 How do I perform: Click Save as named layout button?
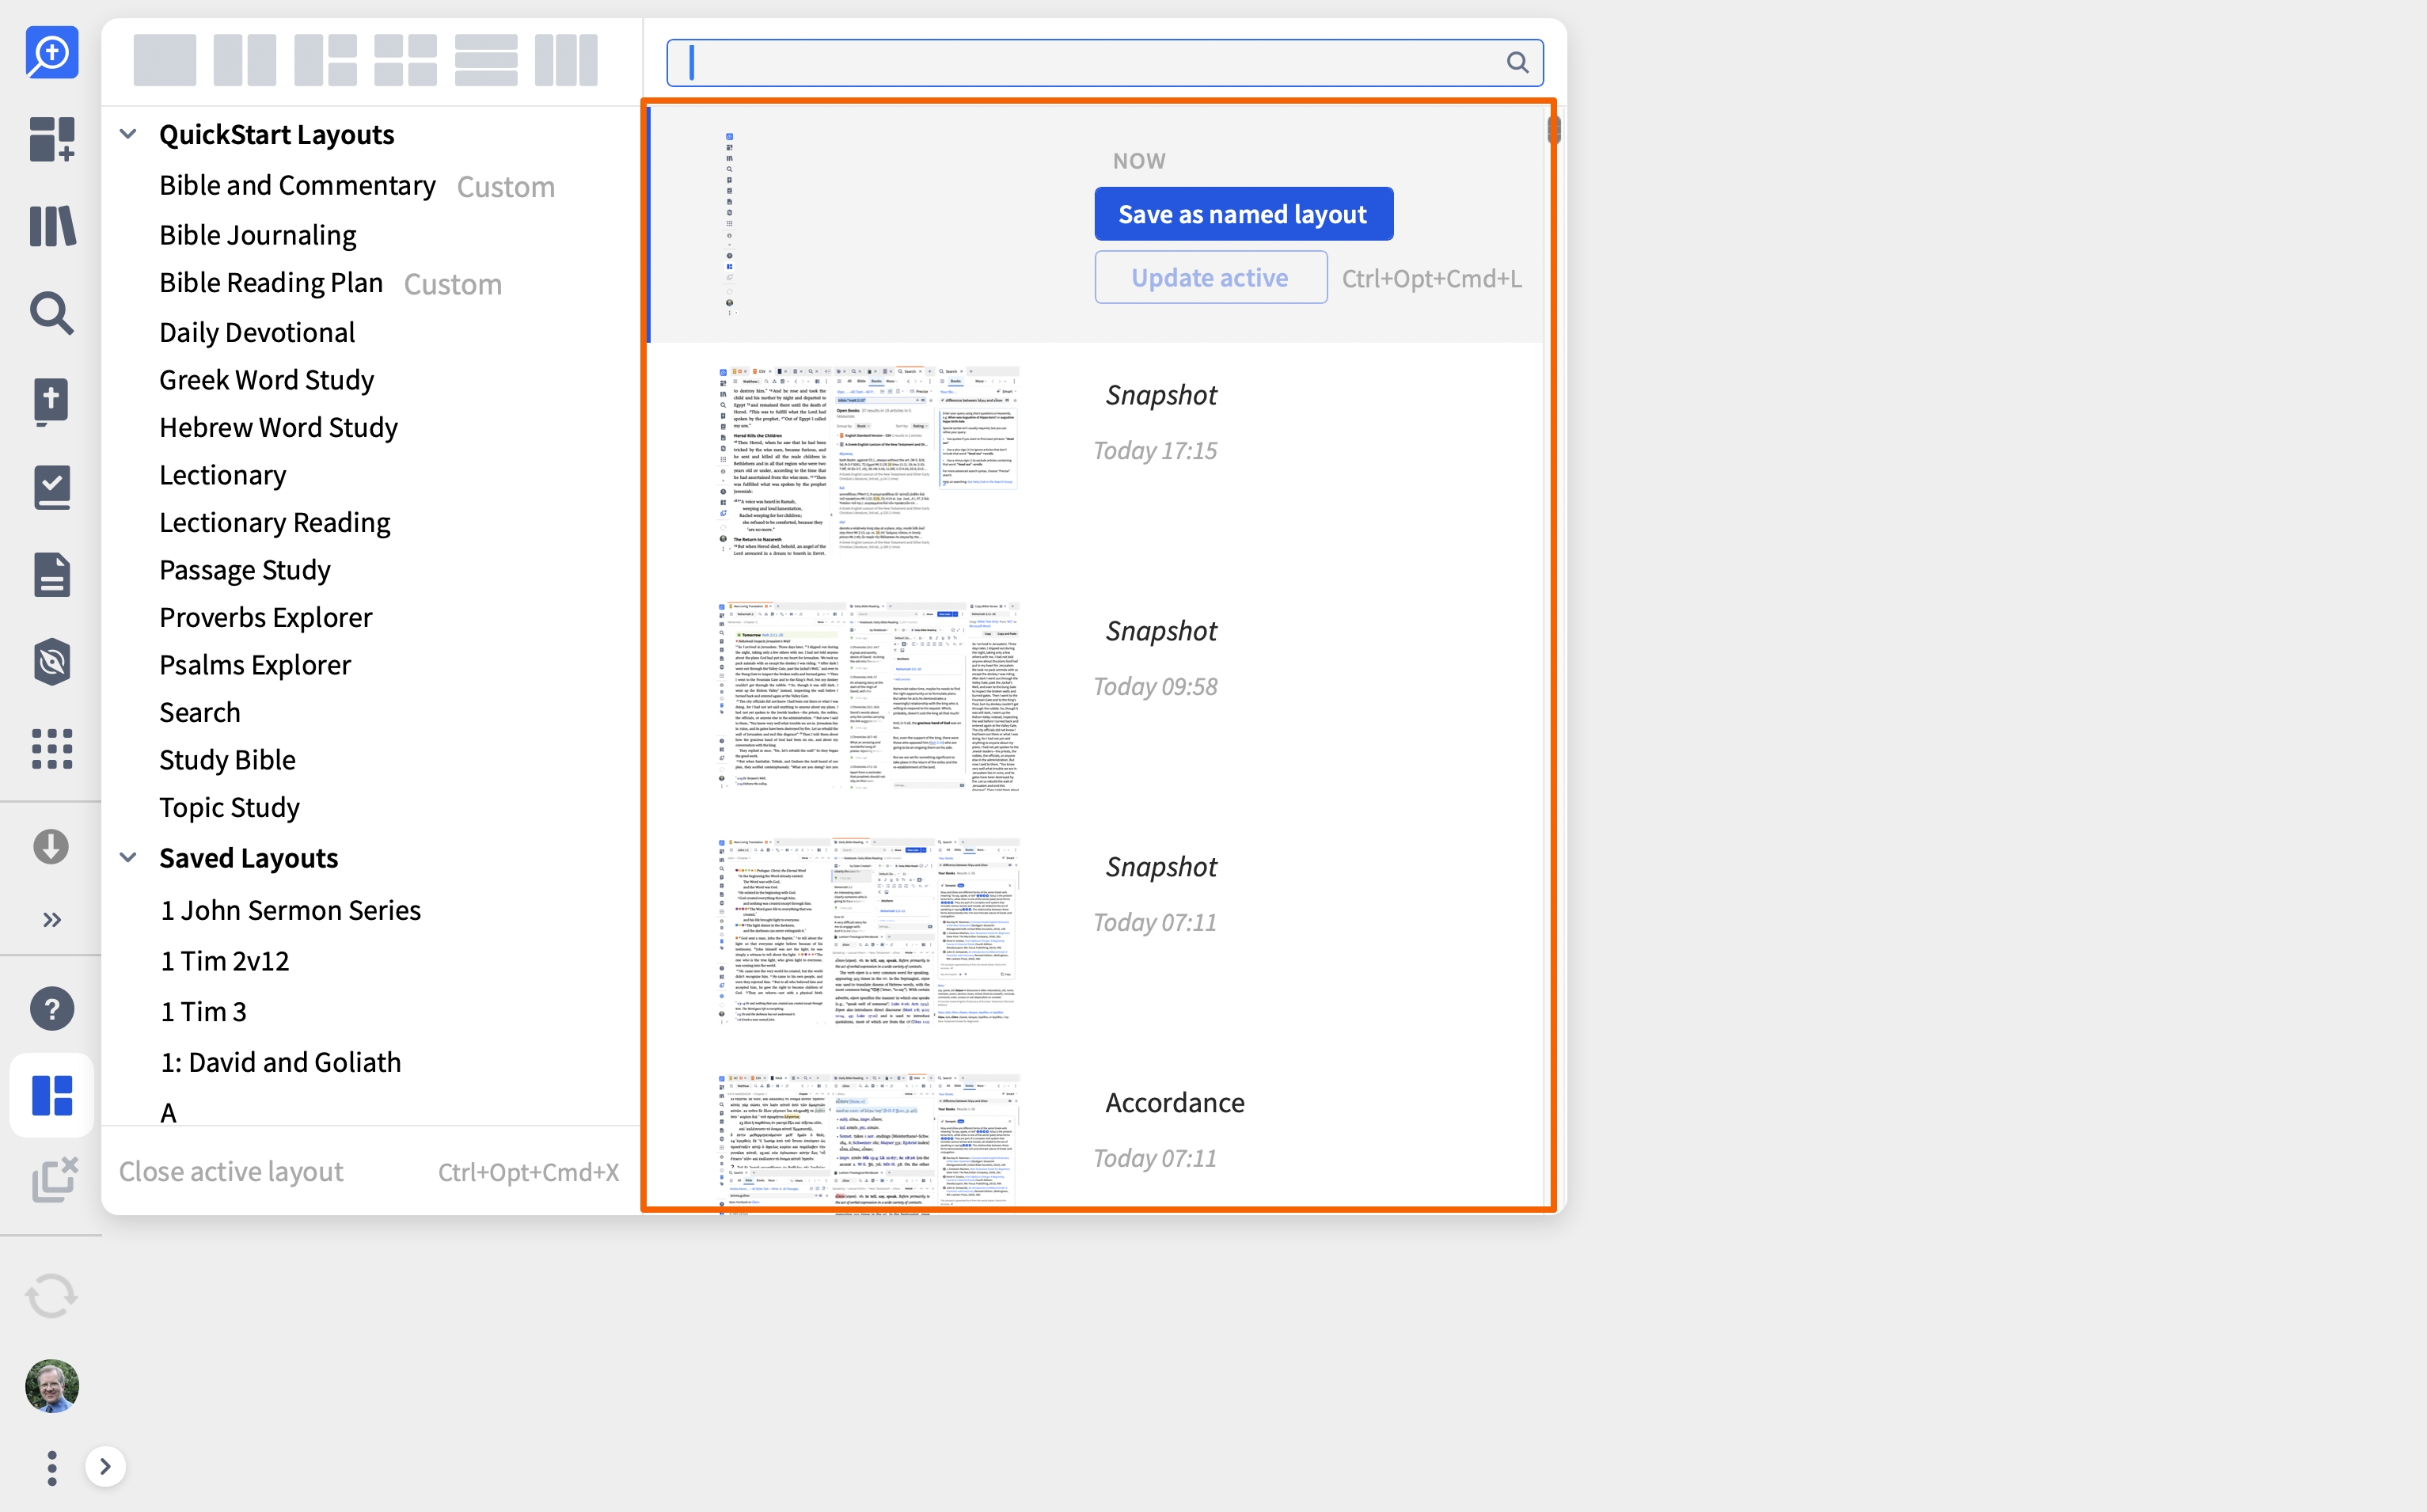click(1243, 214)
